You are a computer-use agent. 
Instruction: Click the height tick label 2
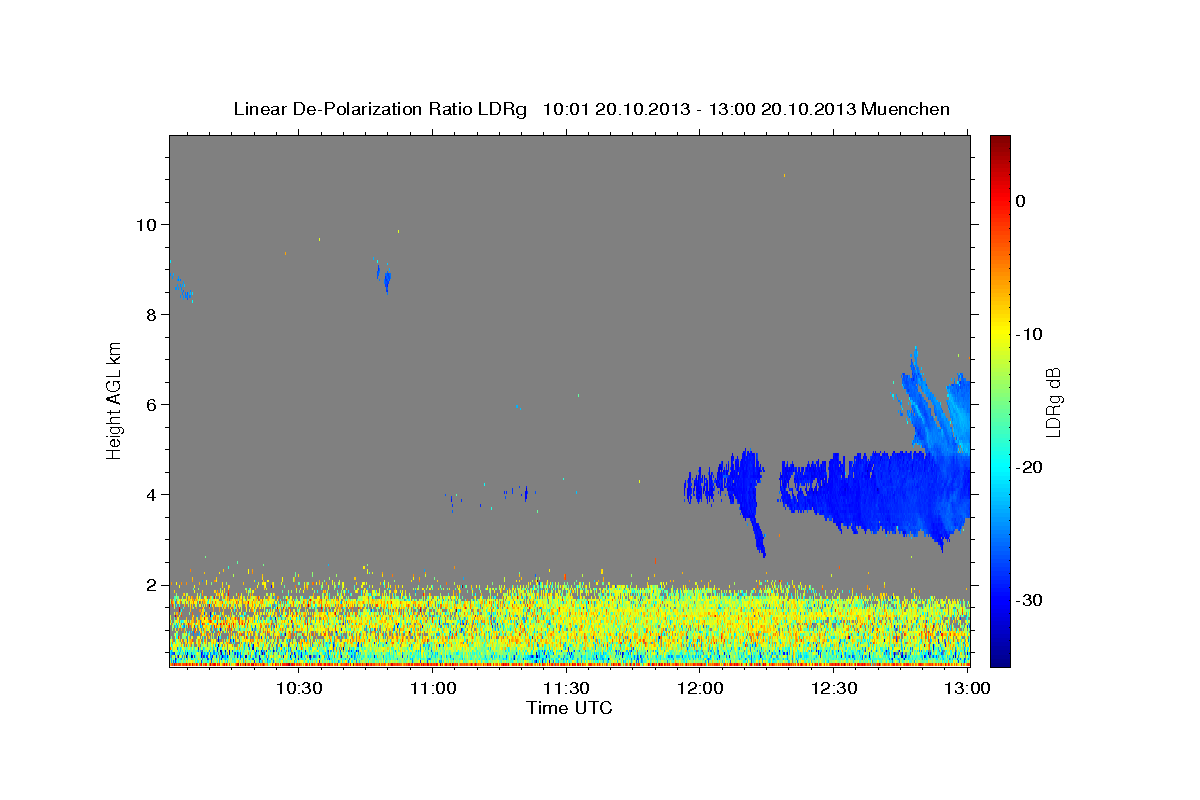(x=152, y=585)
